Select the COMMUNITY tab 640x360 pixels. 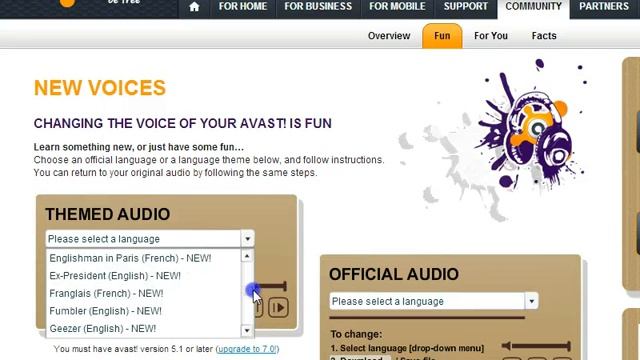tap(533, 7)
